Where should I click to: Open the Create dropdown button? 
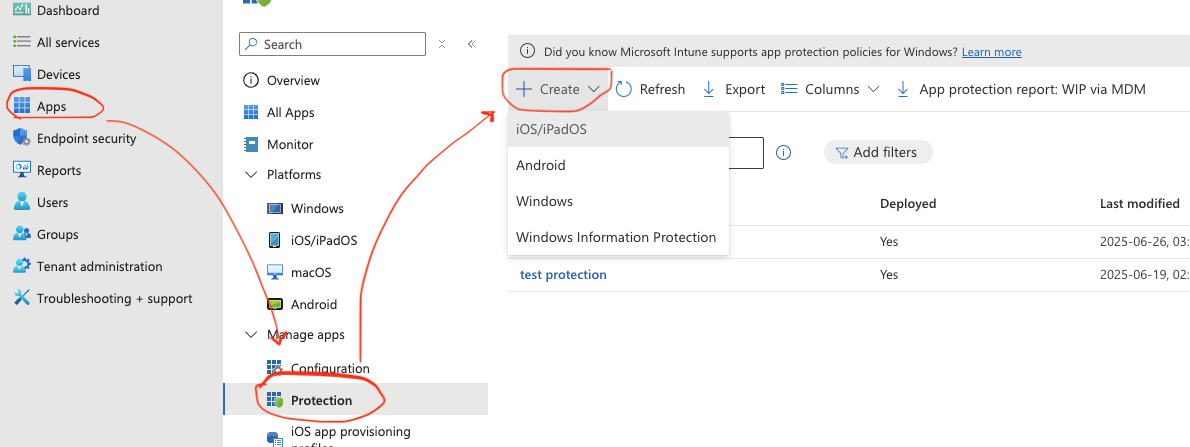pos(558,89)
